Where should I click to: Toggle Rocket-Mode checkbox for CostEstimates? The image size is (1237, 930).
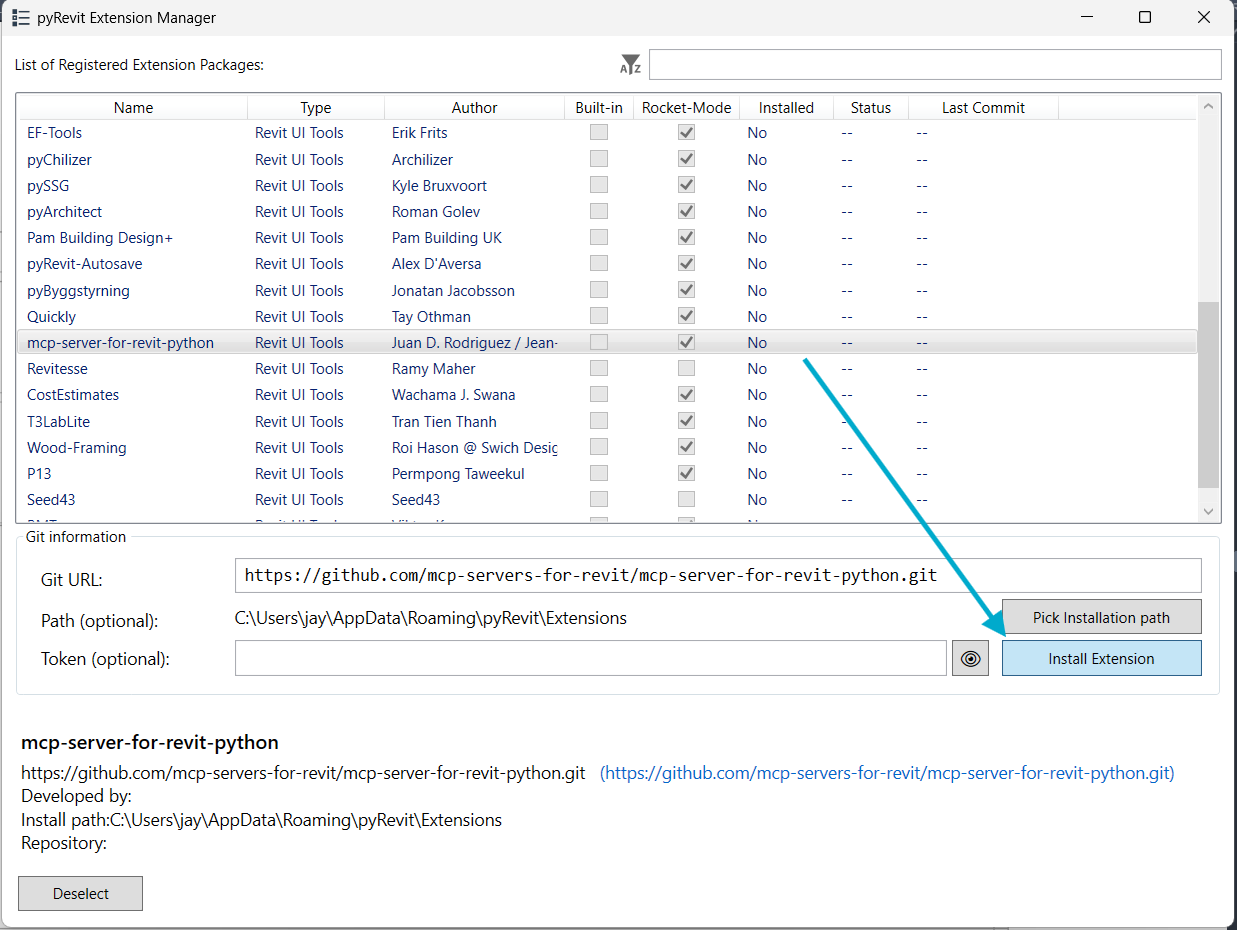pos(686,394)
